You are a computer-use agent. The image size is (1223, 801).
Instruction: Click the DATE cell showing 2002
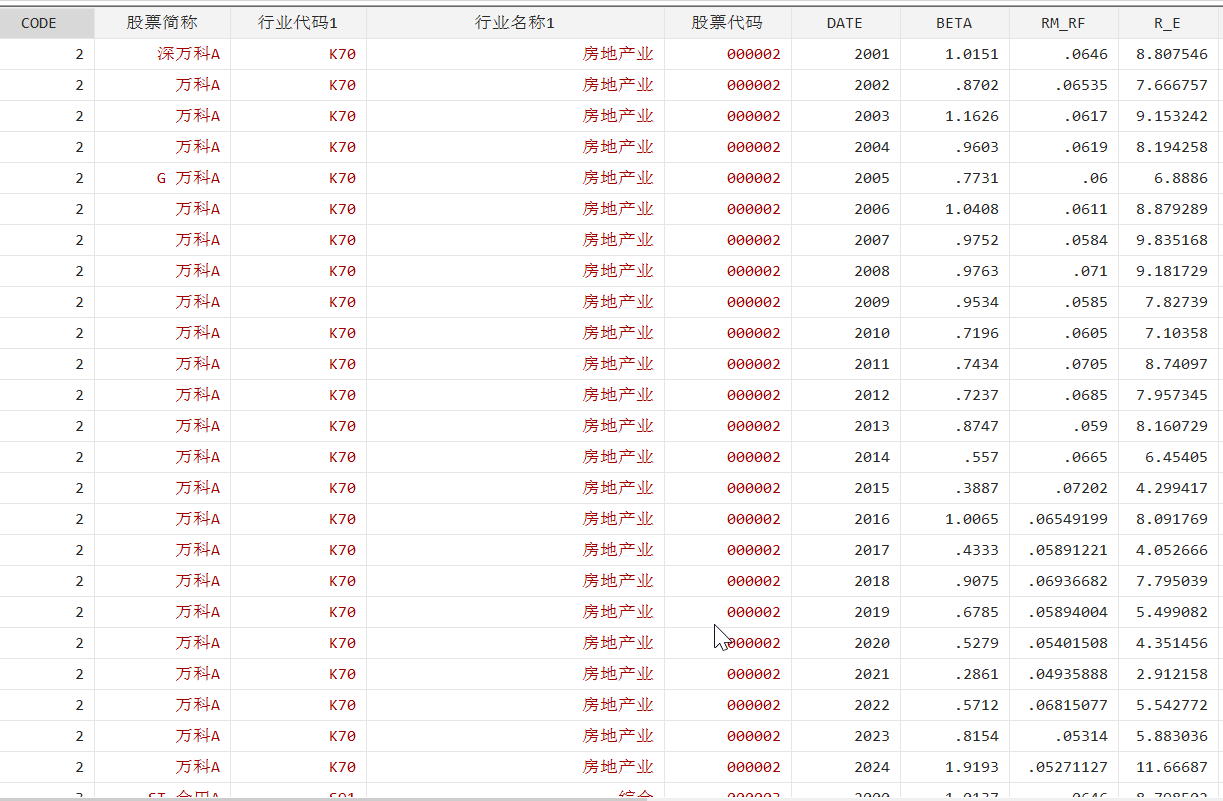(x=845, y=85)
